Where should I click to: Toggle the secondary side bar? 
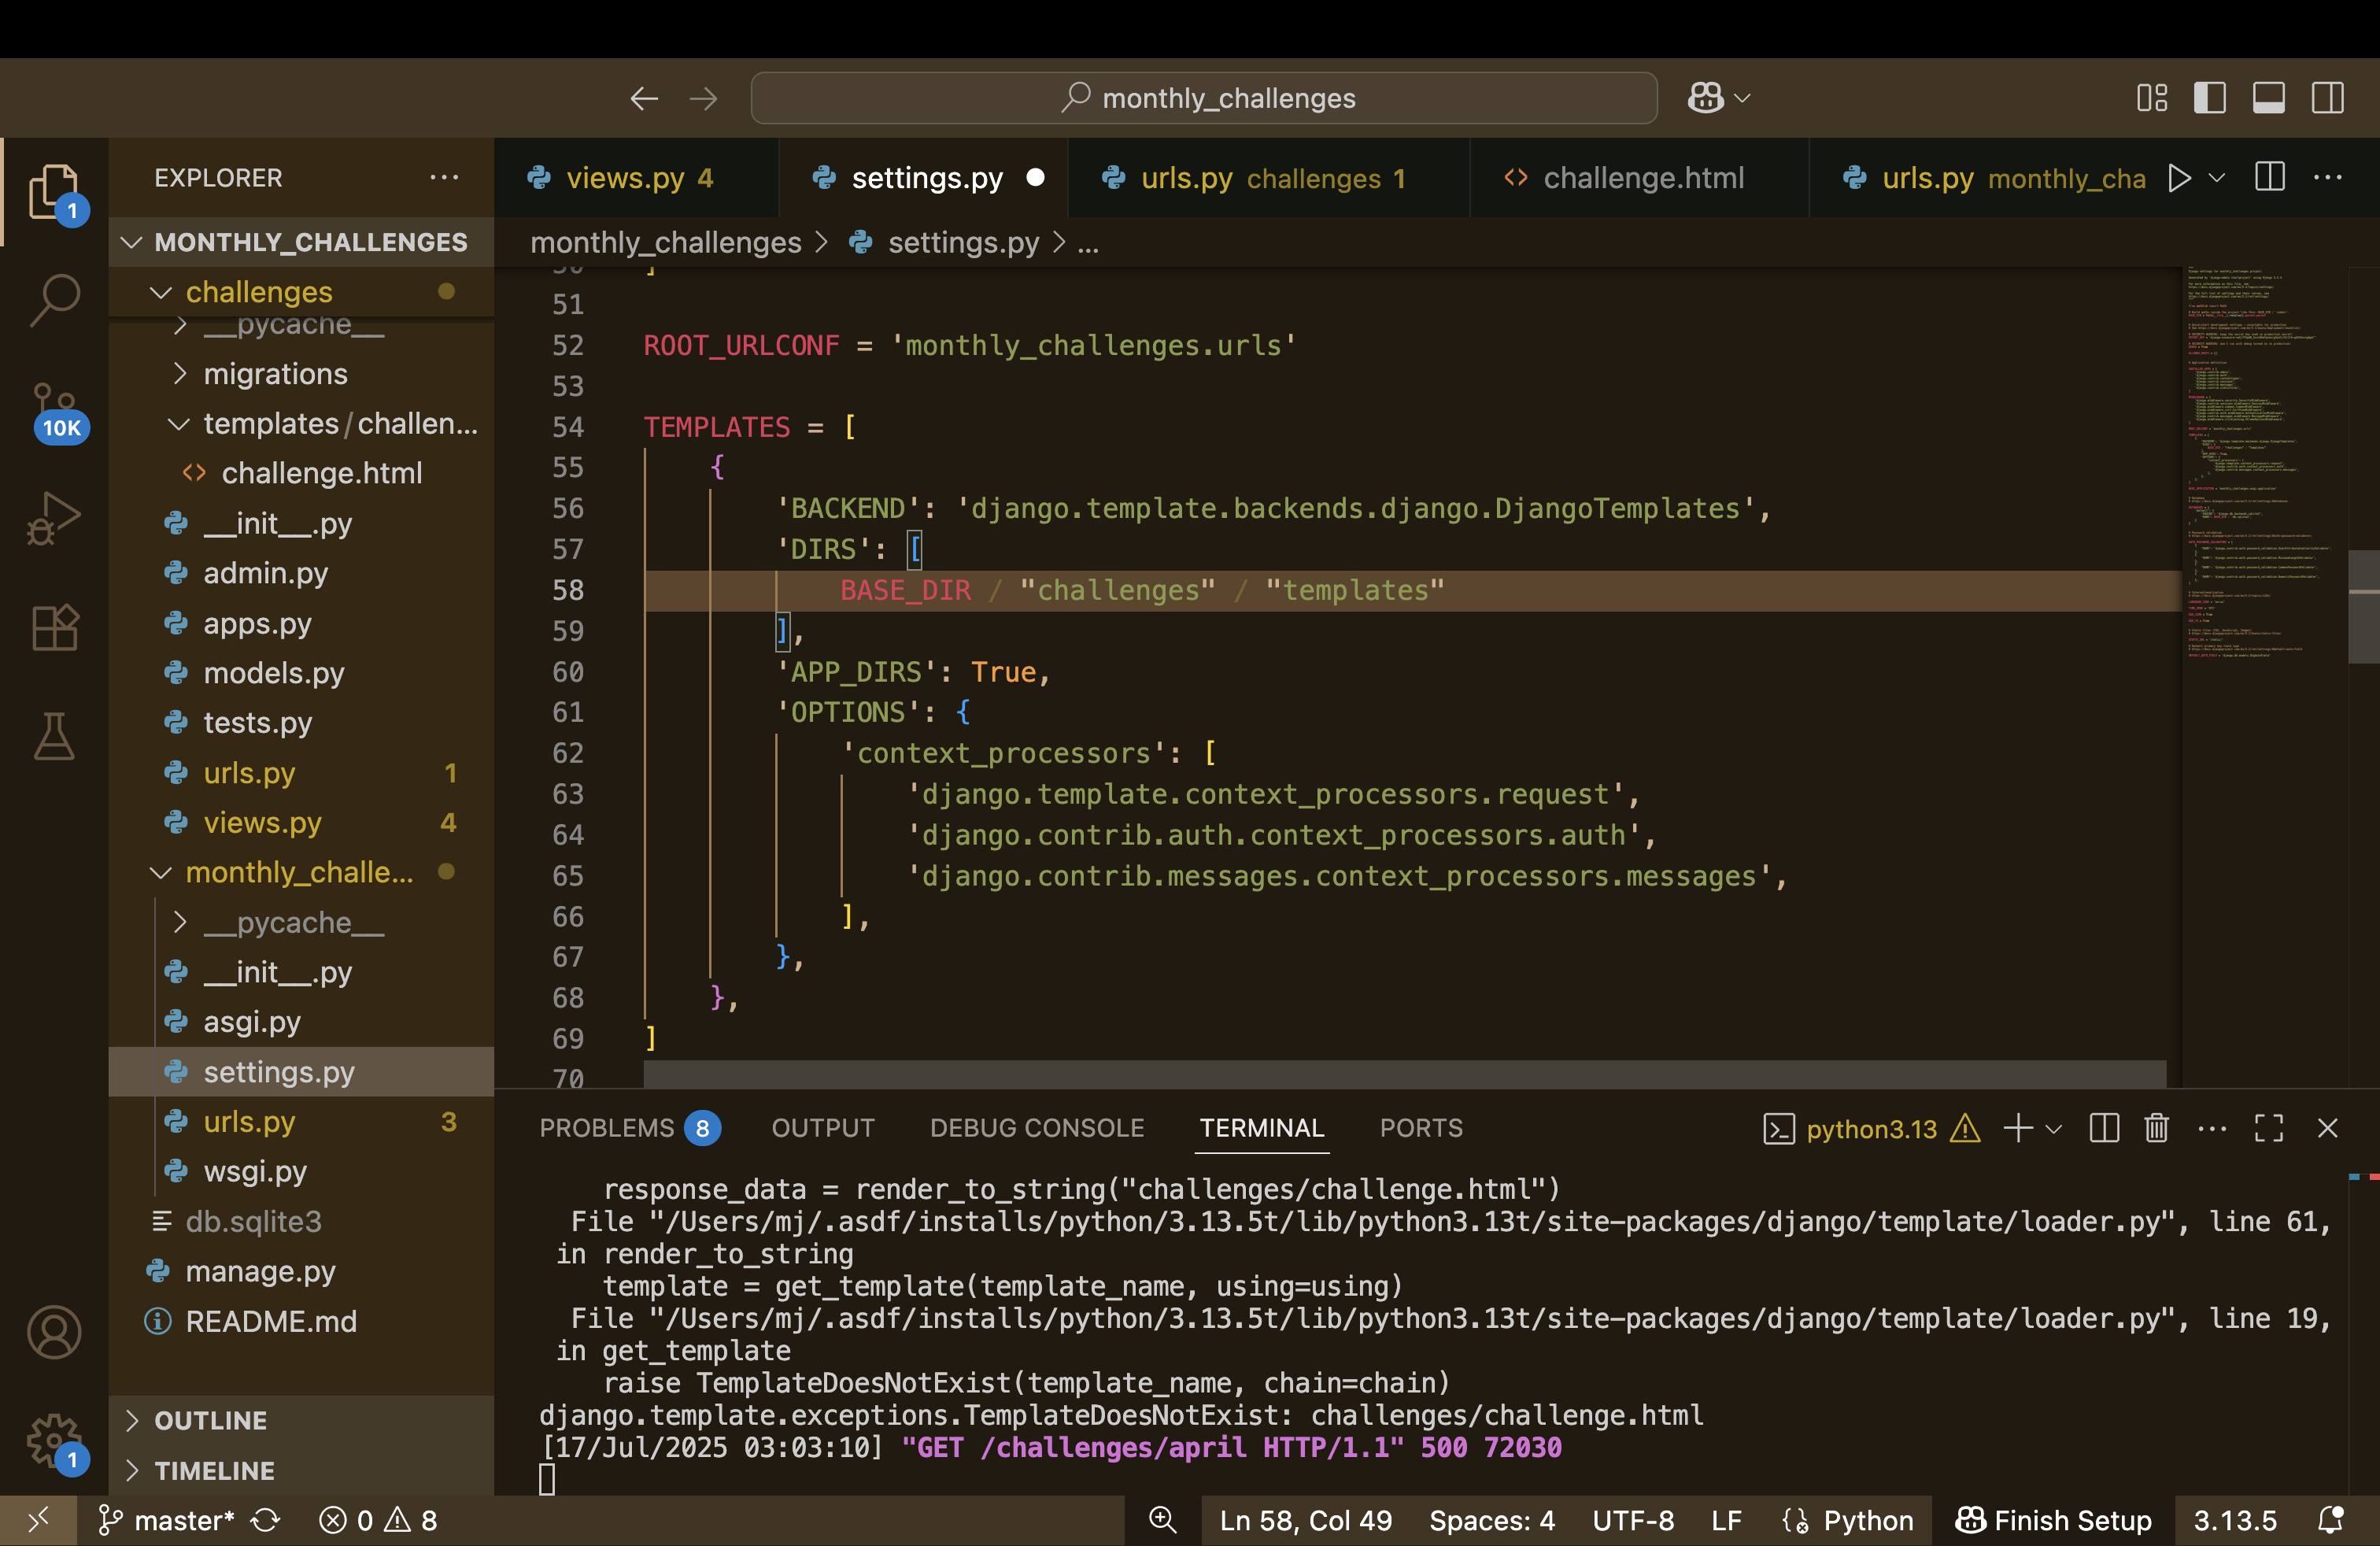point(2327,98)
